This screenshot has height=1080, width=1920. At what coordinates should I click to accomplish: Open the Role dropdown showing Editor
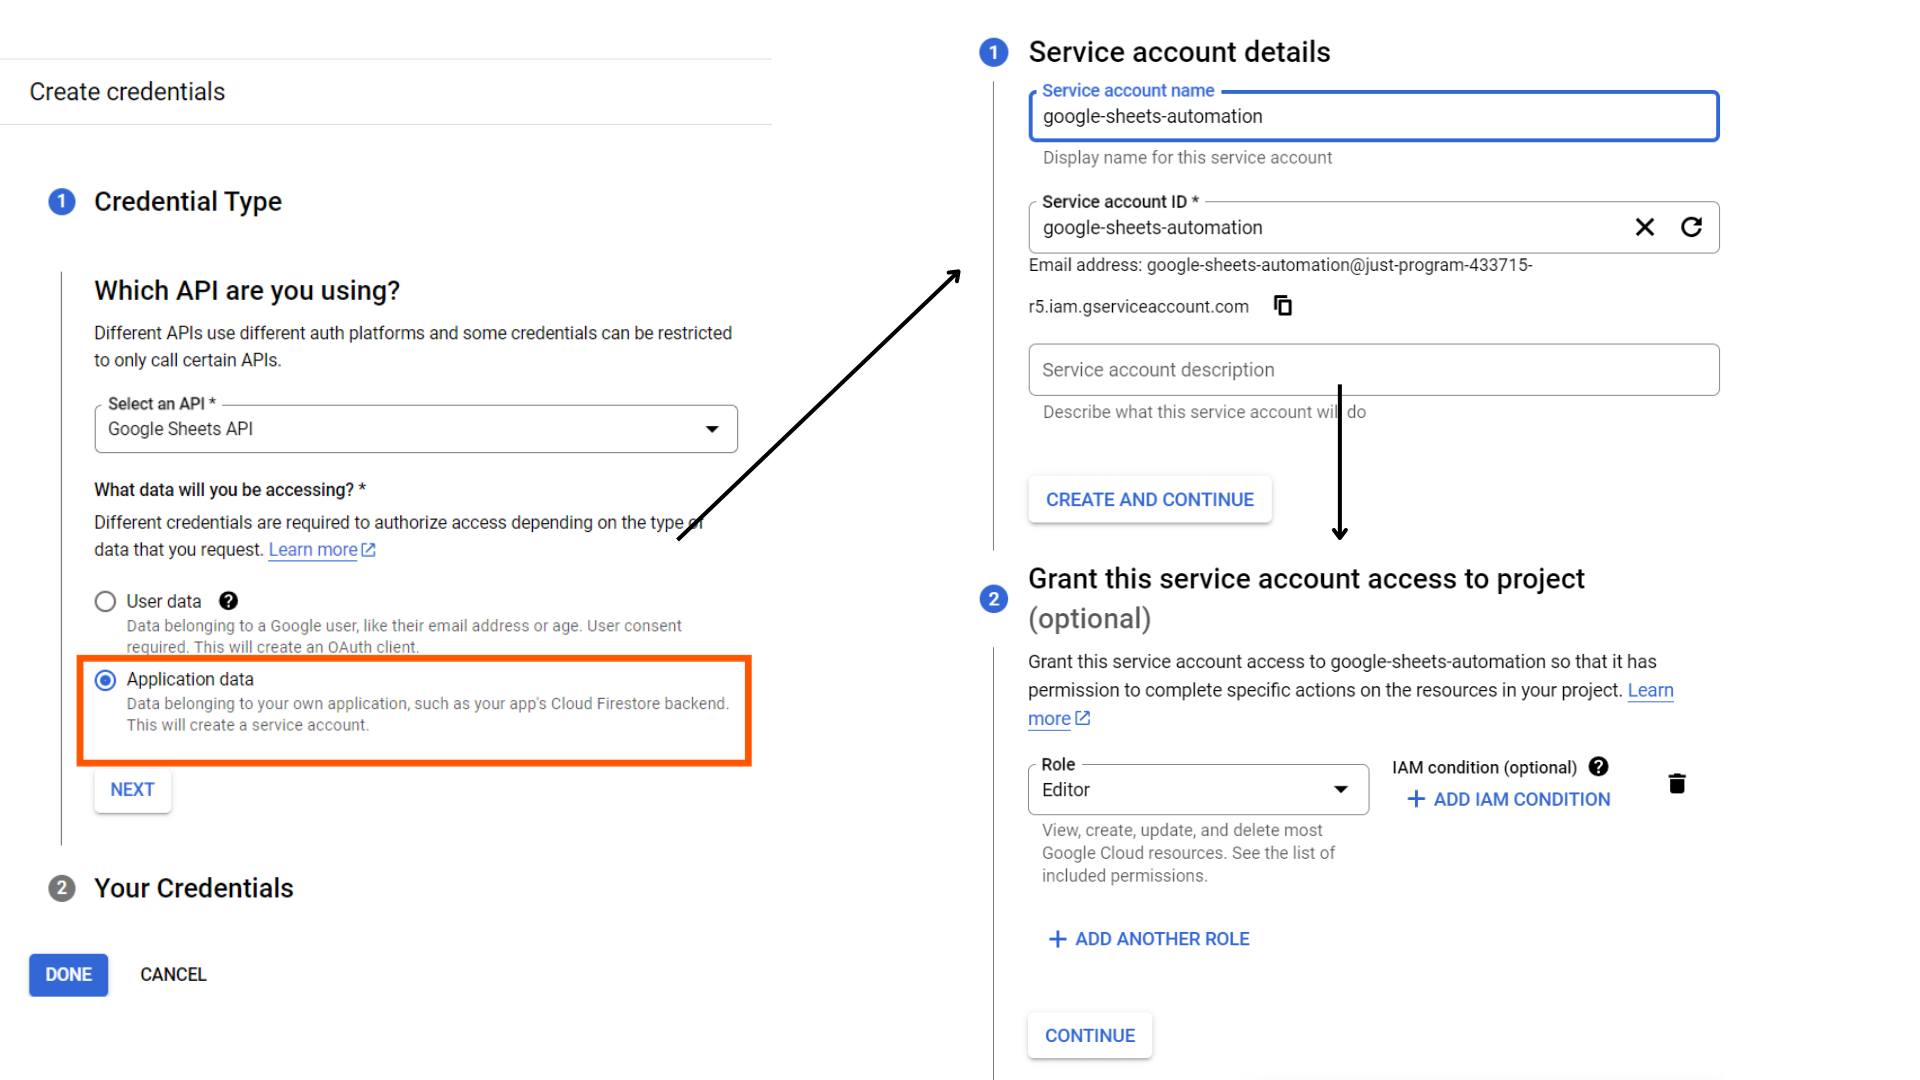pyautogui.click(x=1198, y=790)
